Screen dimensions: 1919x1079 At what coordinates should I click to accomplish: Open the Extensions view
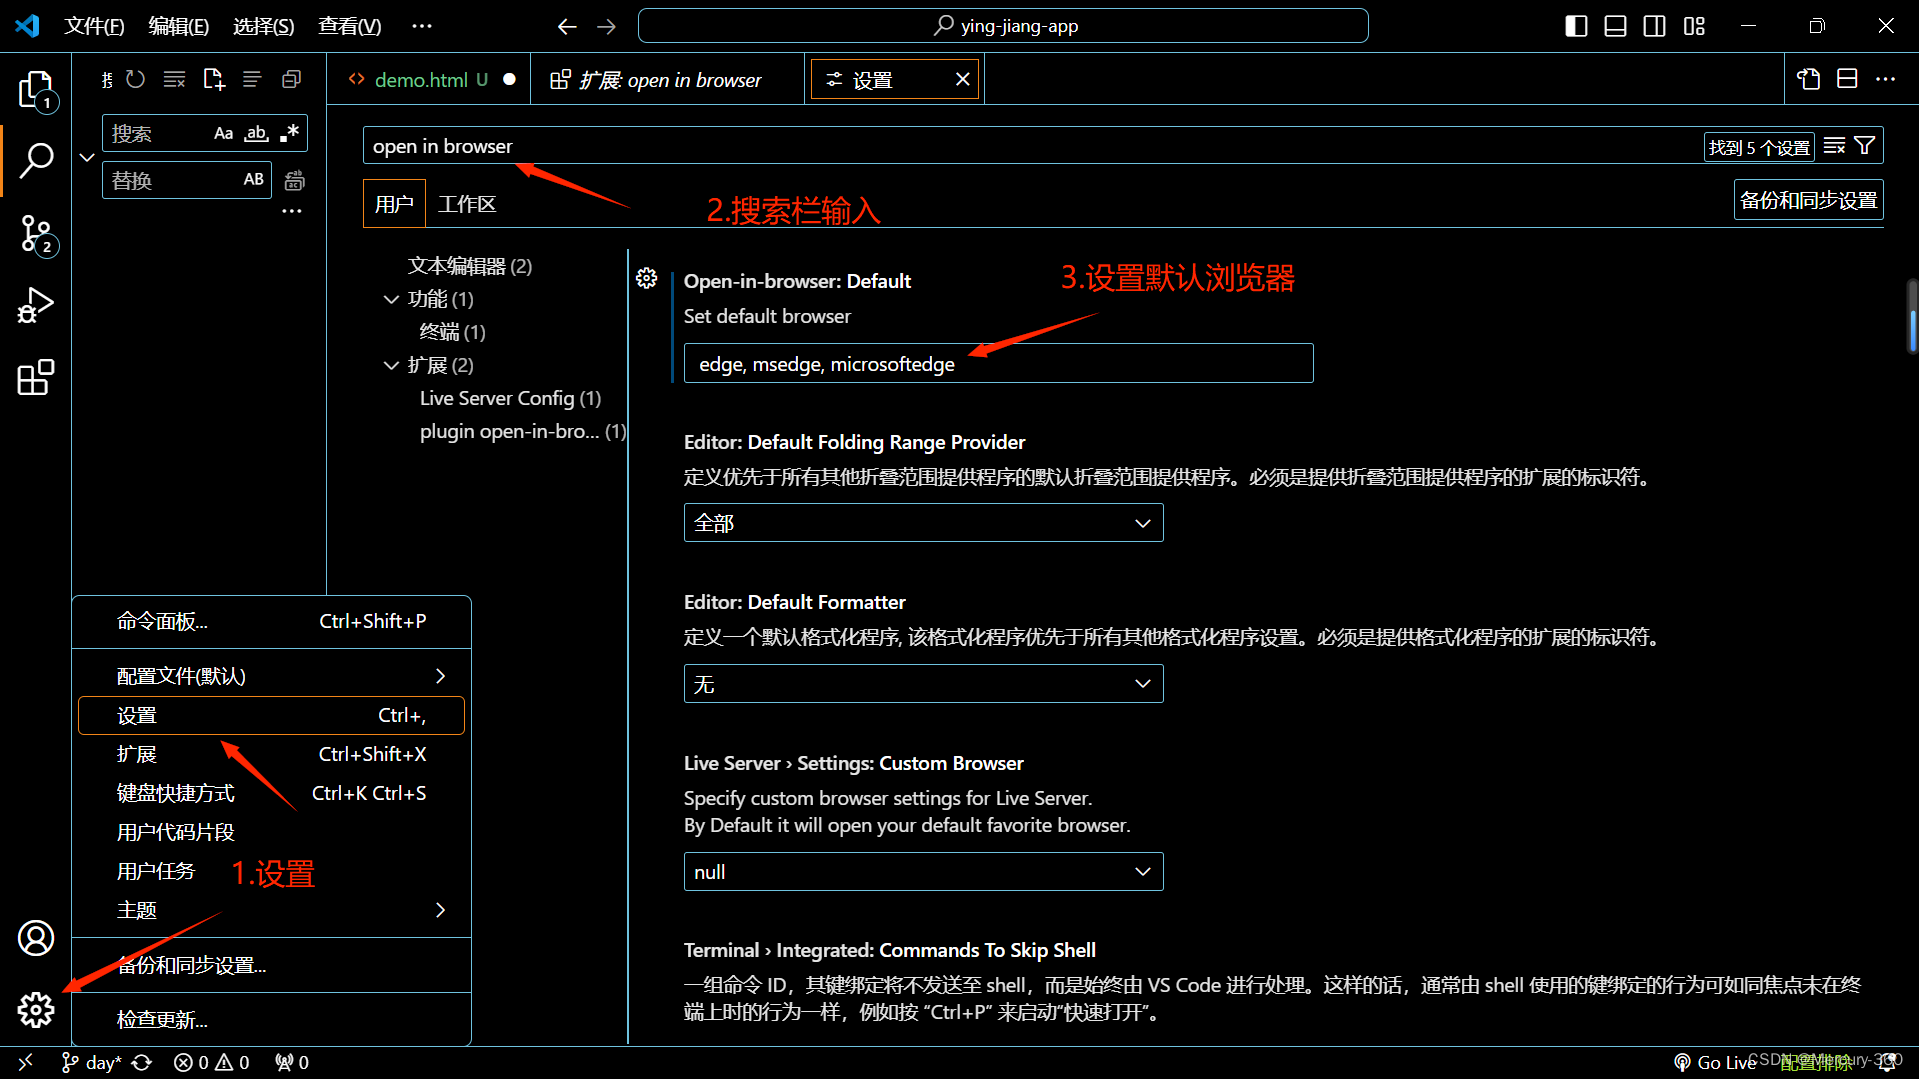[x=36, y=377]
